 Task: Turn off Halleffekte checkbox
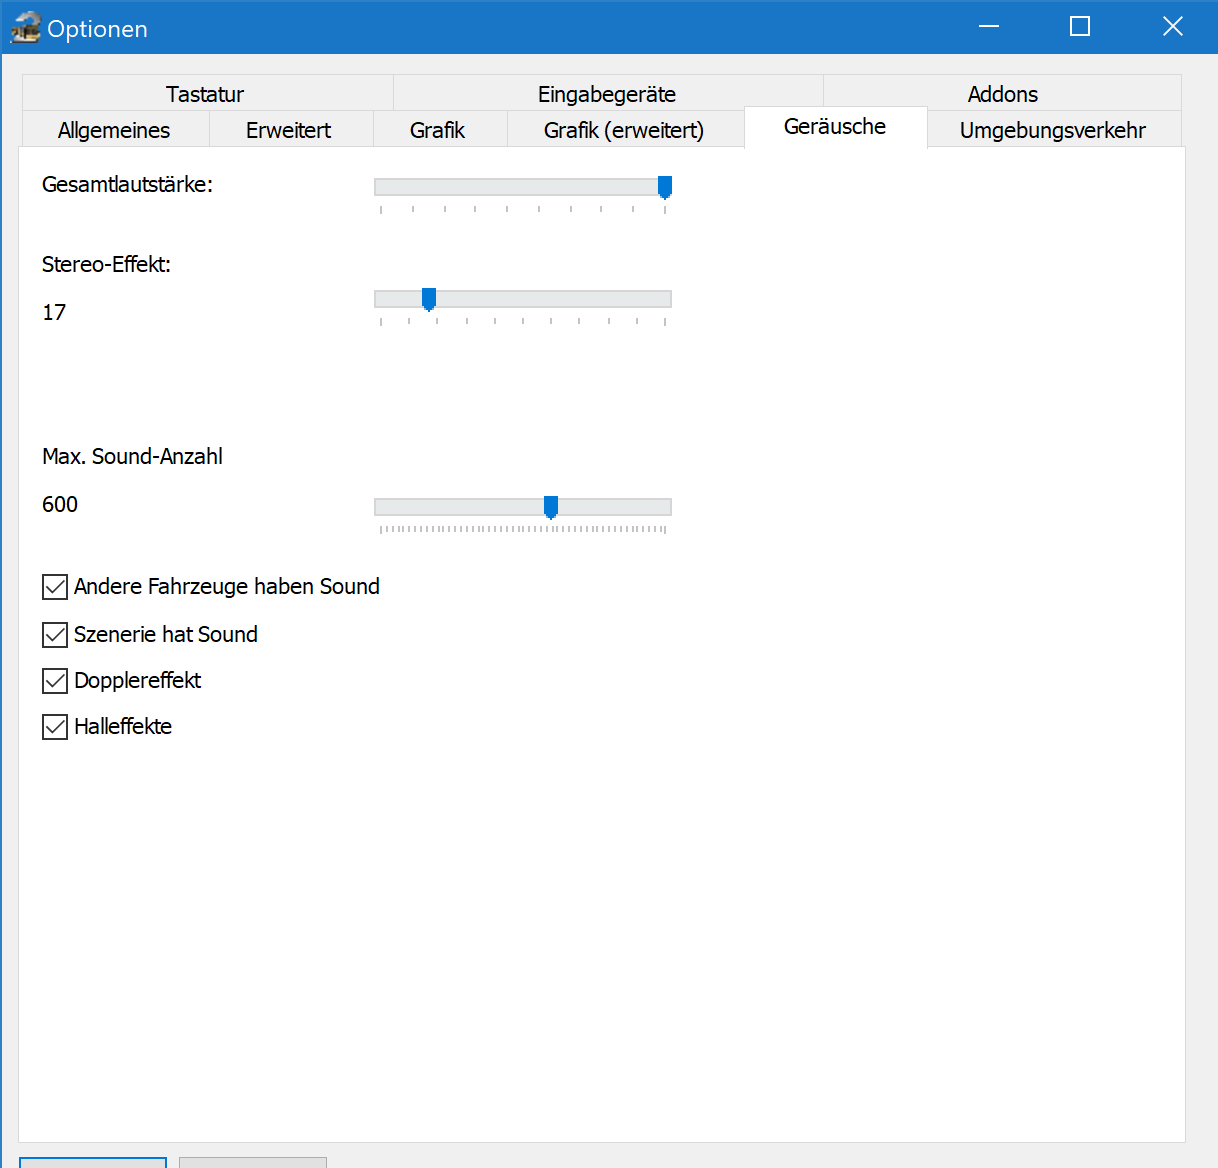[x=55, y=727]
